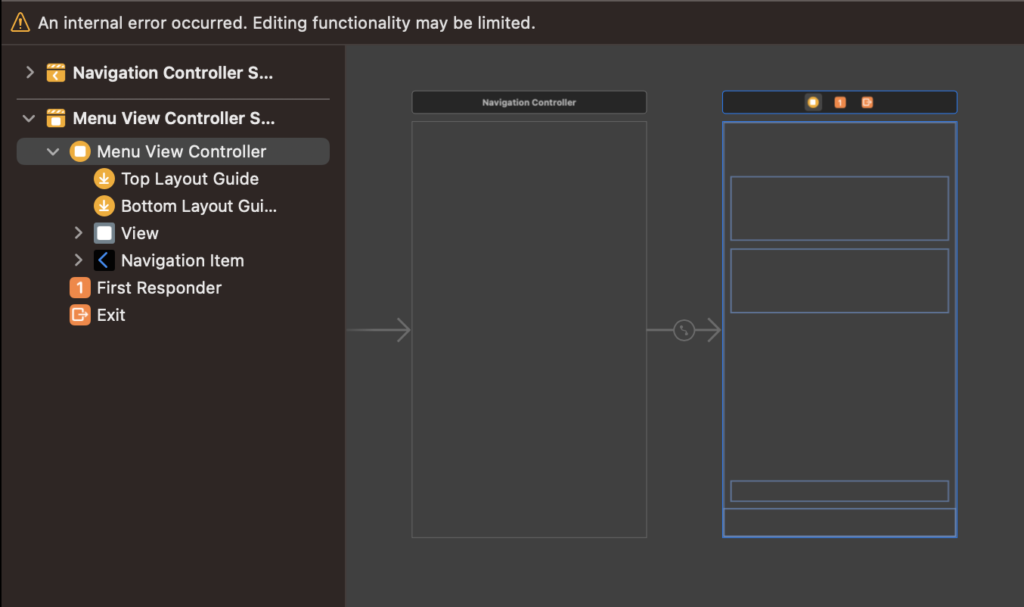Viewport: 1024px width, 607px height.
Task: Select the upper large subview in Menu scene
Action: pyautogui.click(x=839, y=208)
